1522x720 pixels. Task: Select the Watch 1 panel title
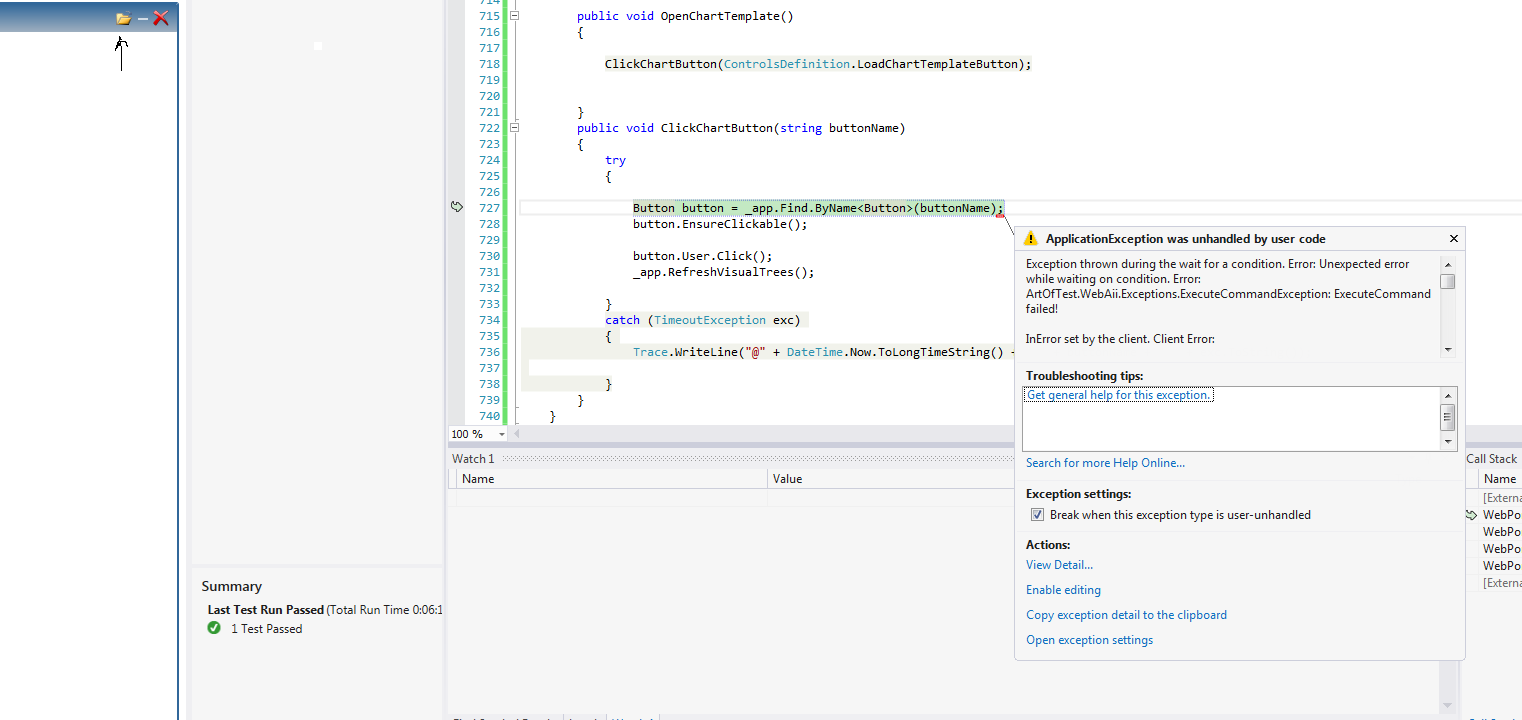[x=473, y=458]
